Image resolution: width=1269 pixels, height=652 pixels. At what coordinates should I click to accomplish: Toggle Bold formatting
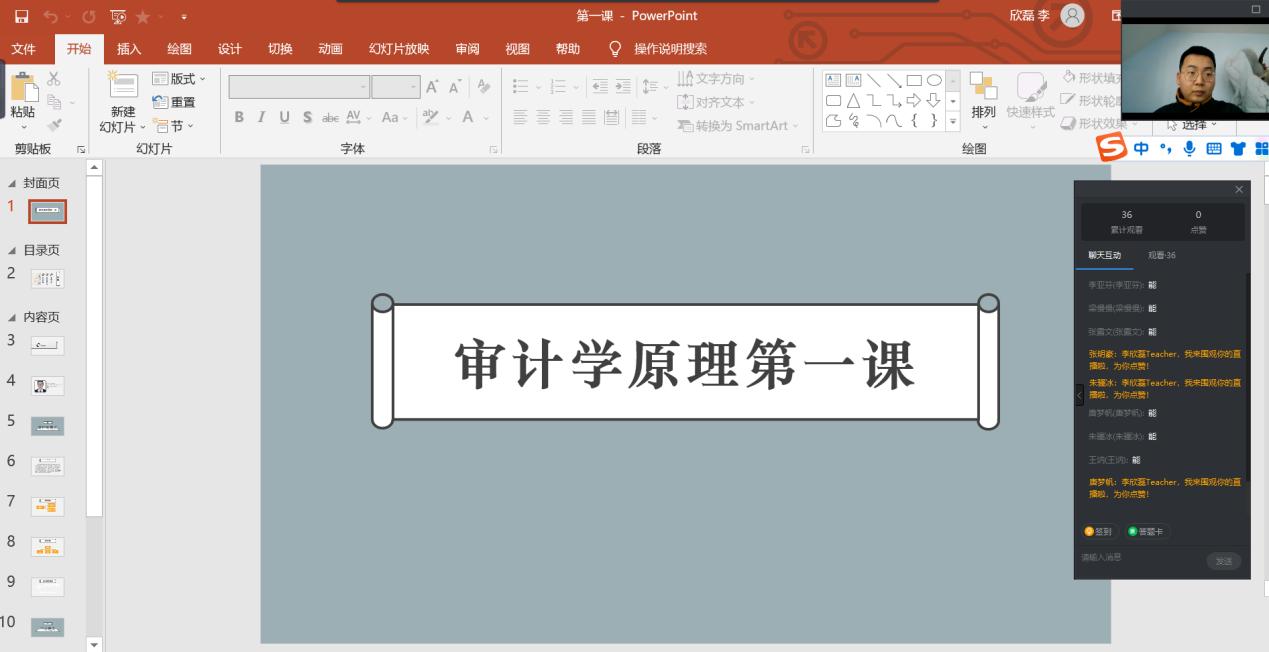pyautogui.click(x=239, y=117)
